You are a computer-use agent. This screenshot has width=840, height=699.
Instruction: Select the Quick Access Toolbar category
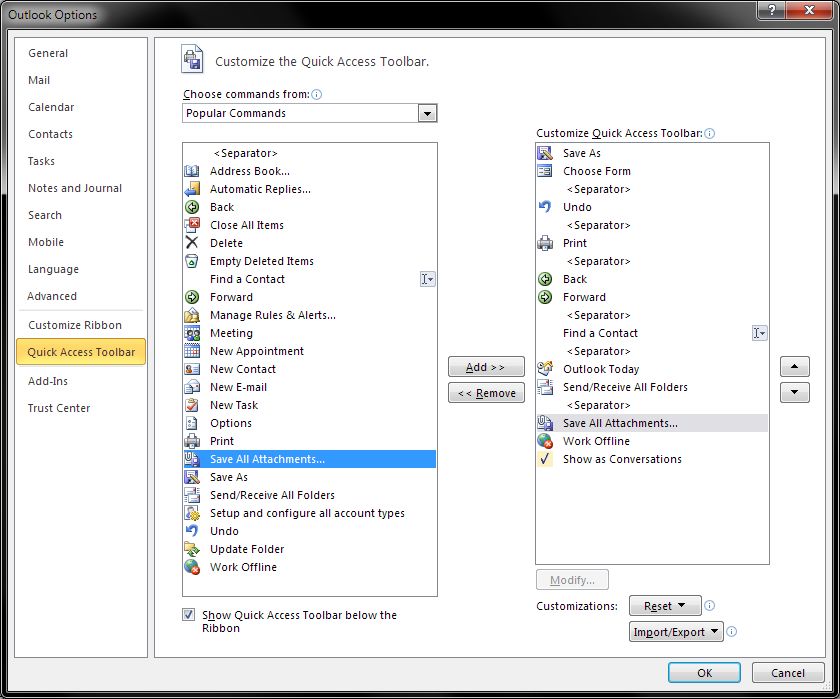point(81,352)
